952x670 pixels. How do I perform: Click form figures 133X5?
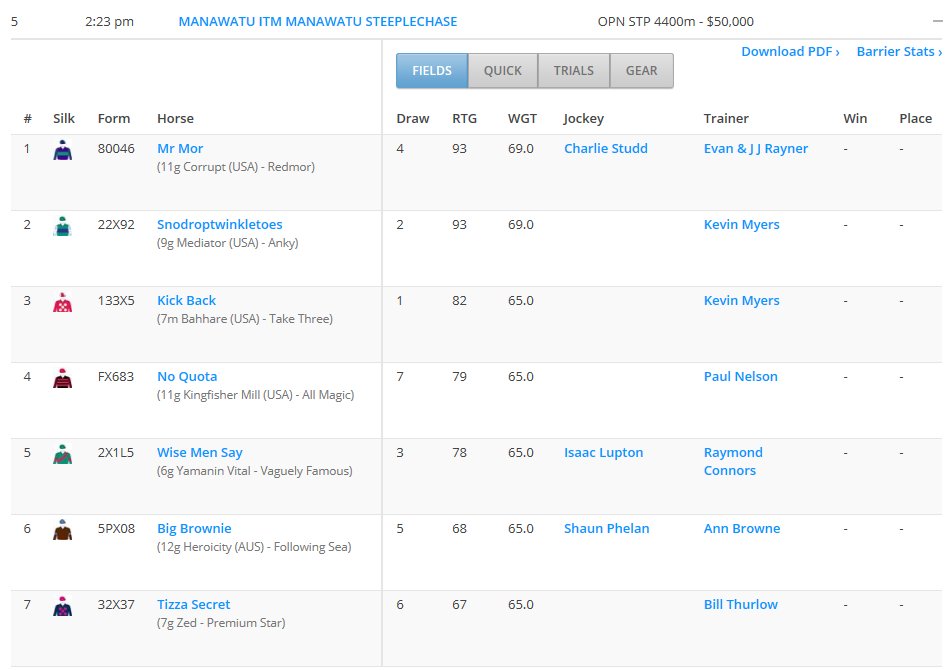pos(116,300)
